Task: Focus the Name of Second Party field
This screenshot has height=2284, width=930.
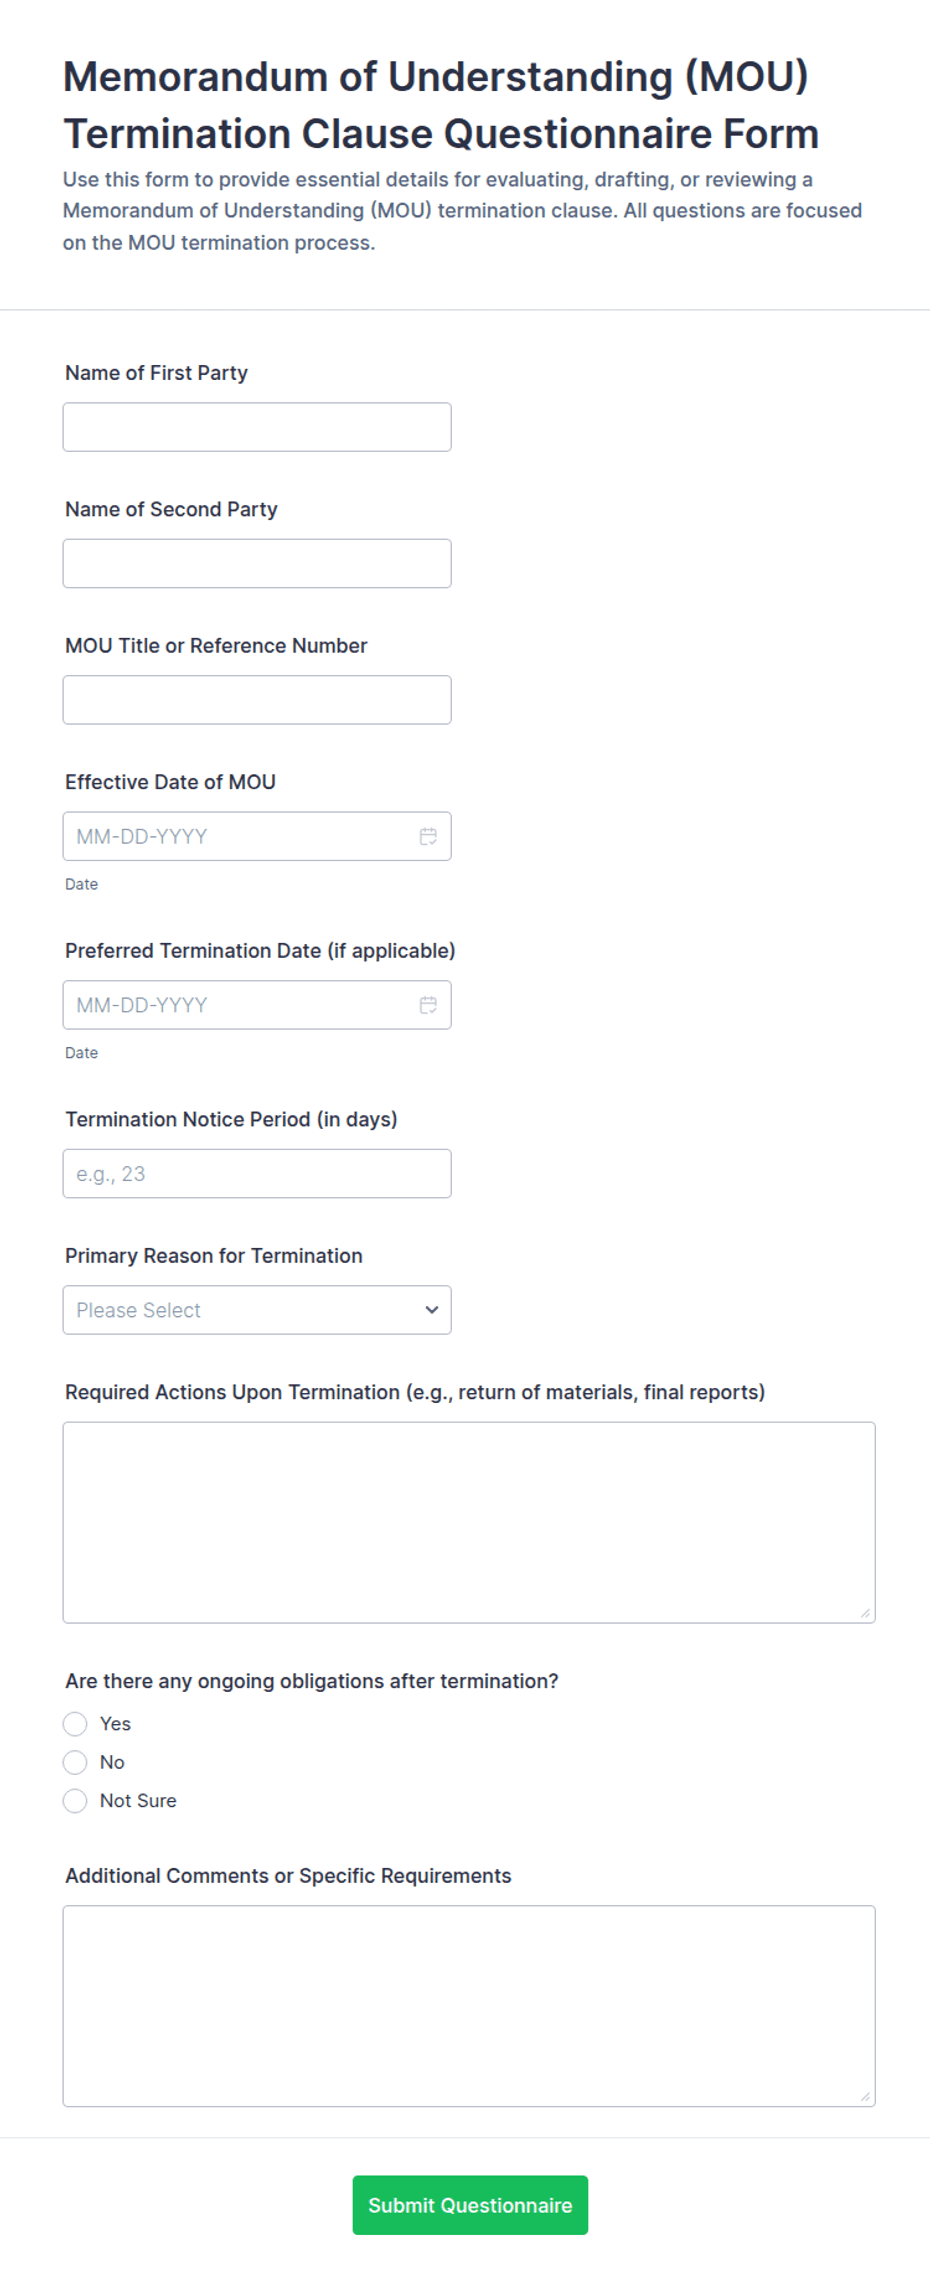Action: pyautogui.click(x=257, y=564)
